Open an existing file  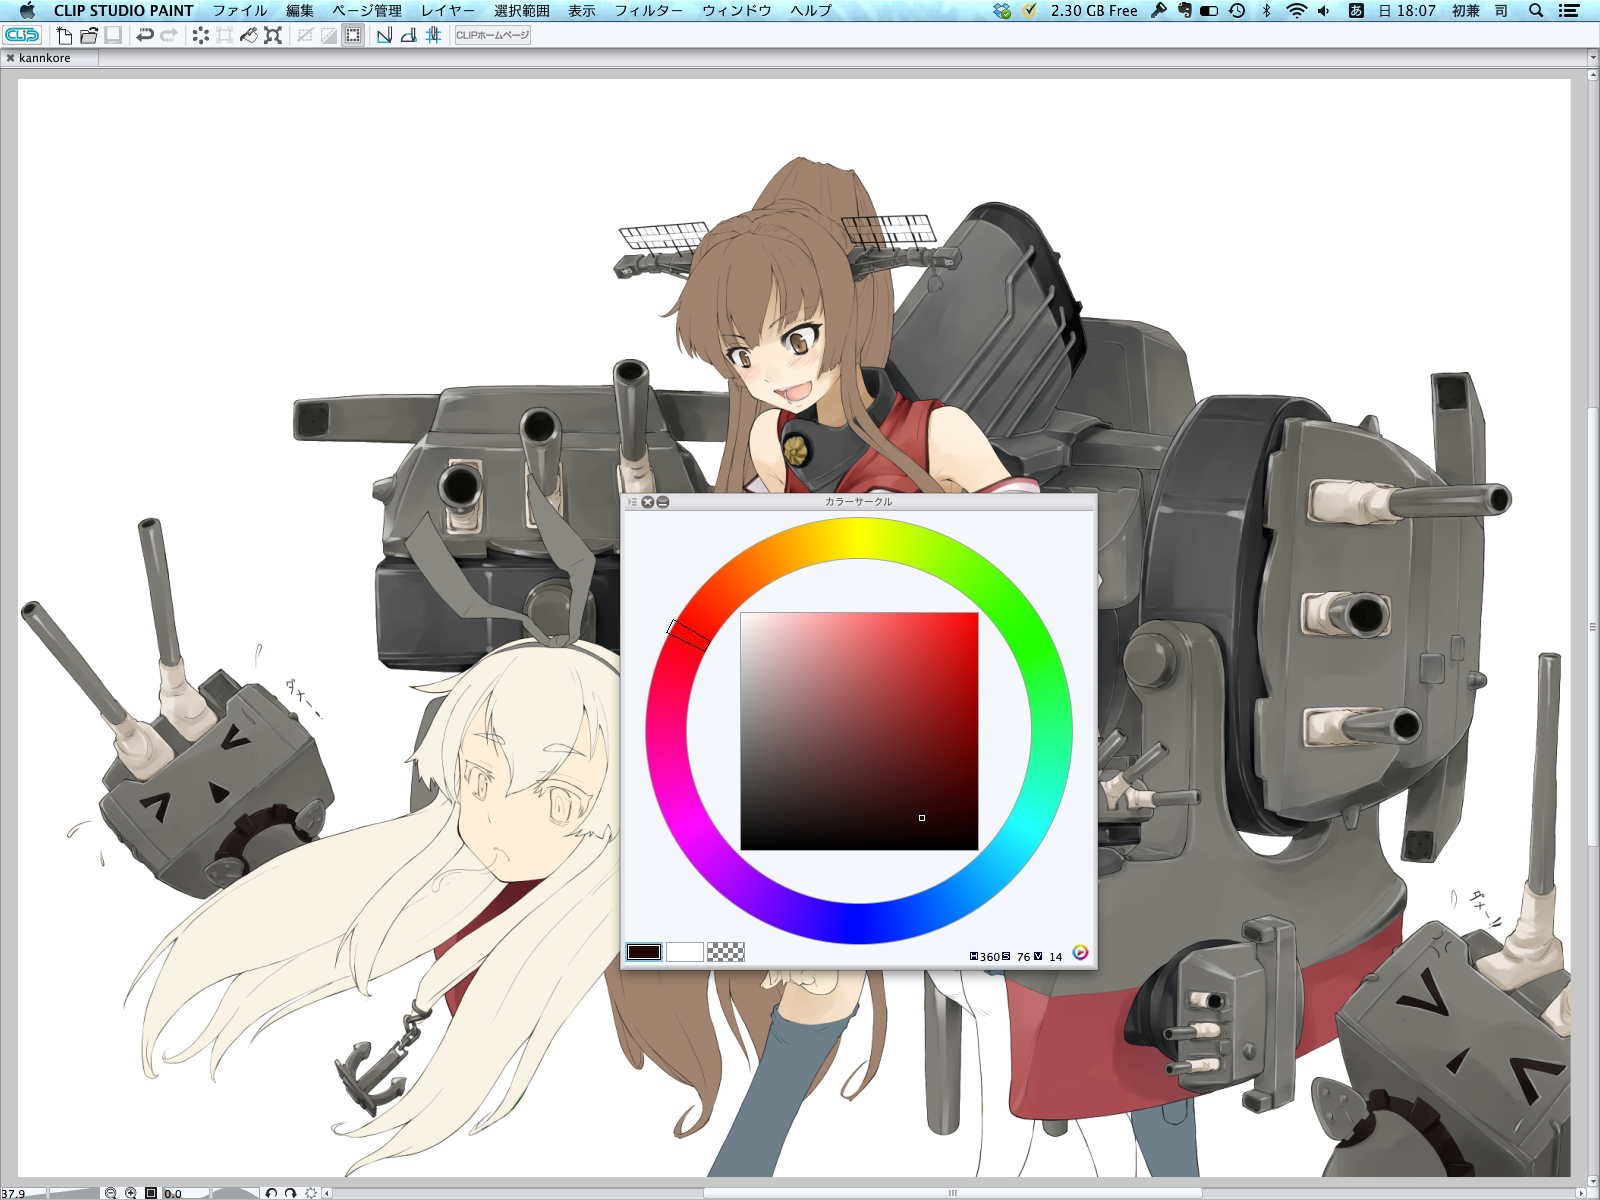(89, 35)
